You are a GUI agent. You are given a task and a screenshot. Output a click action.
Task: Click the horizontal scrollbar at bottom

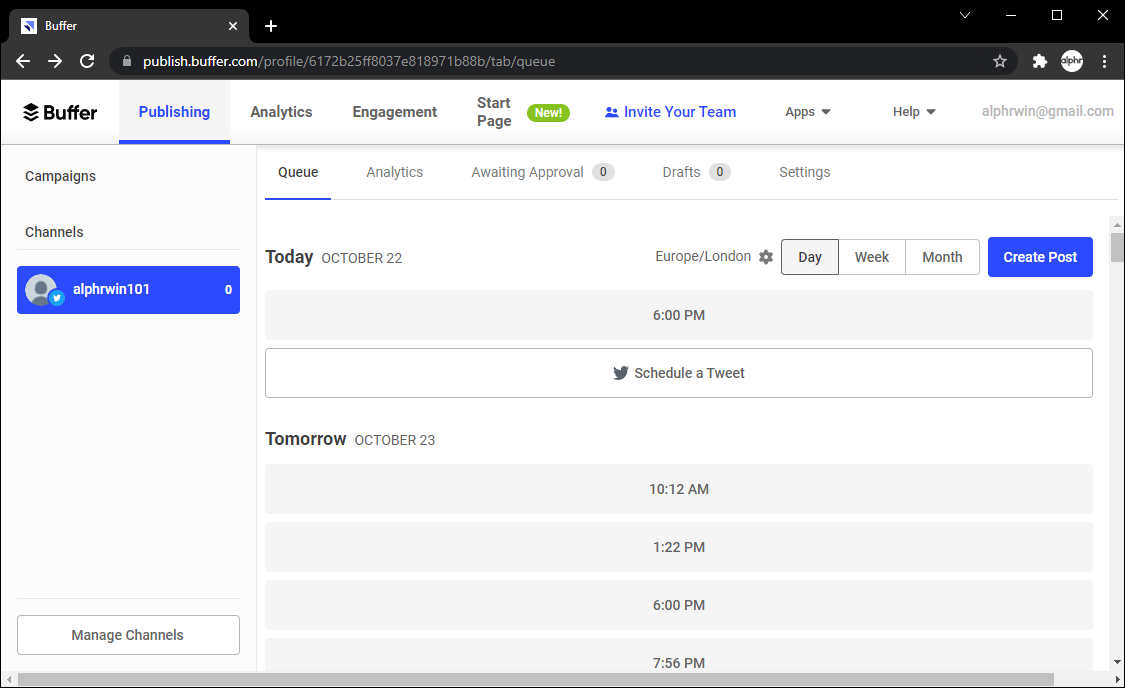tap(535, 680)
